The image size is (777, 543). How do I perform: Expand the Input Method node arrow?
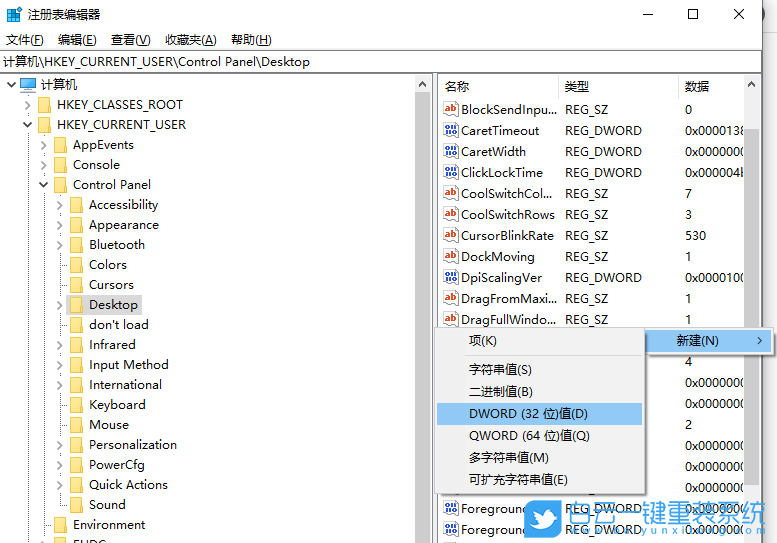59,365
